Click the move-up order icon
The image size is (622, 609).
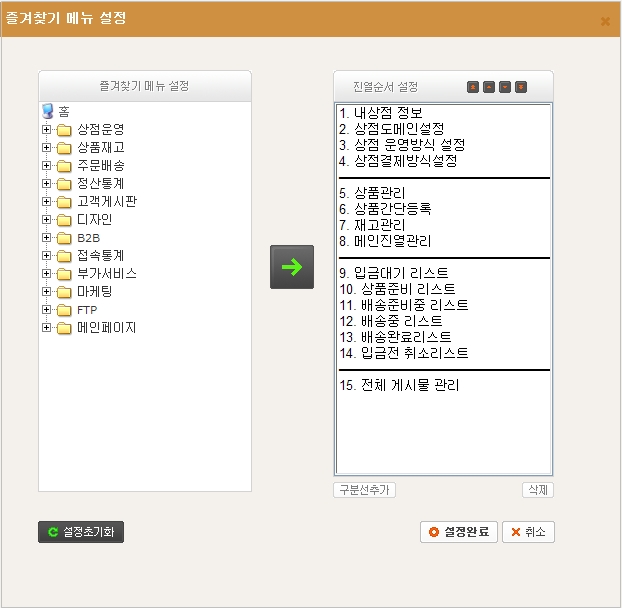[x=489, y=87]
